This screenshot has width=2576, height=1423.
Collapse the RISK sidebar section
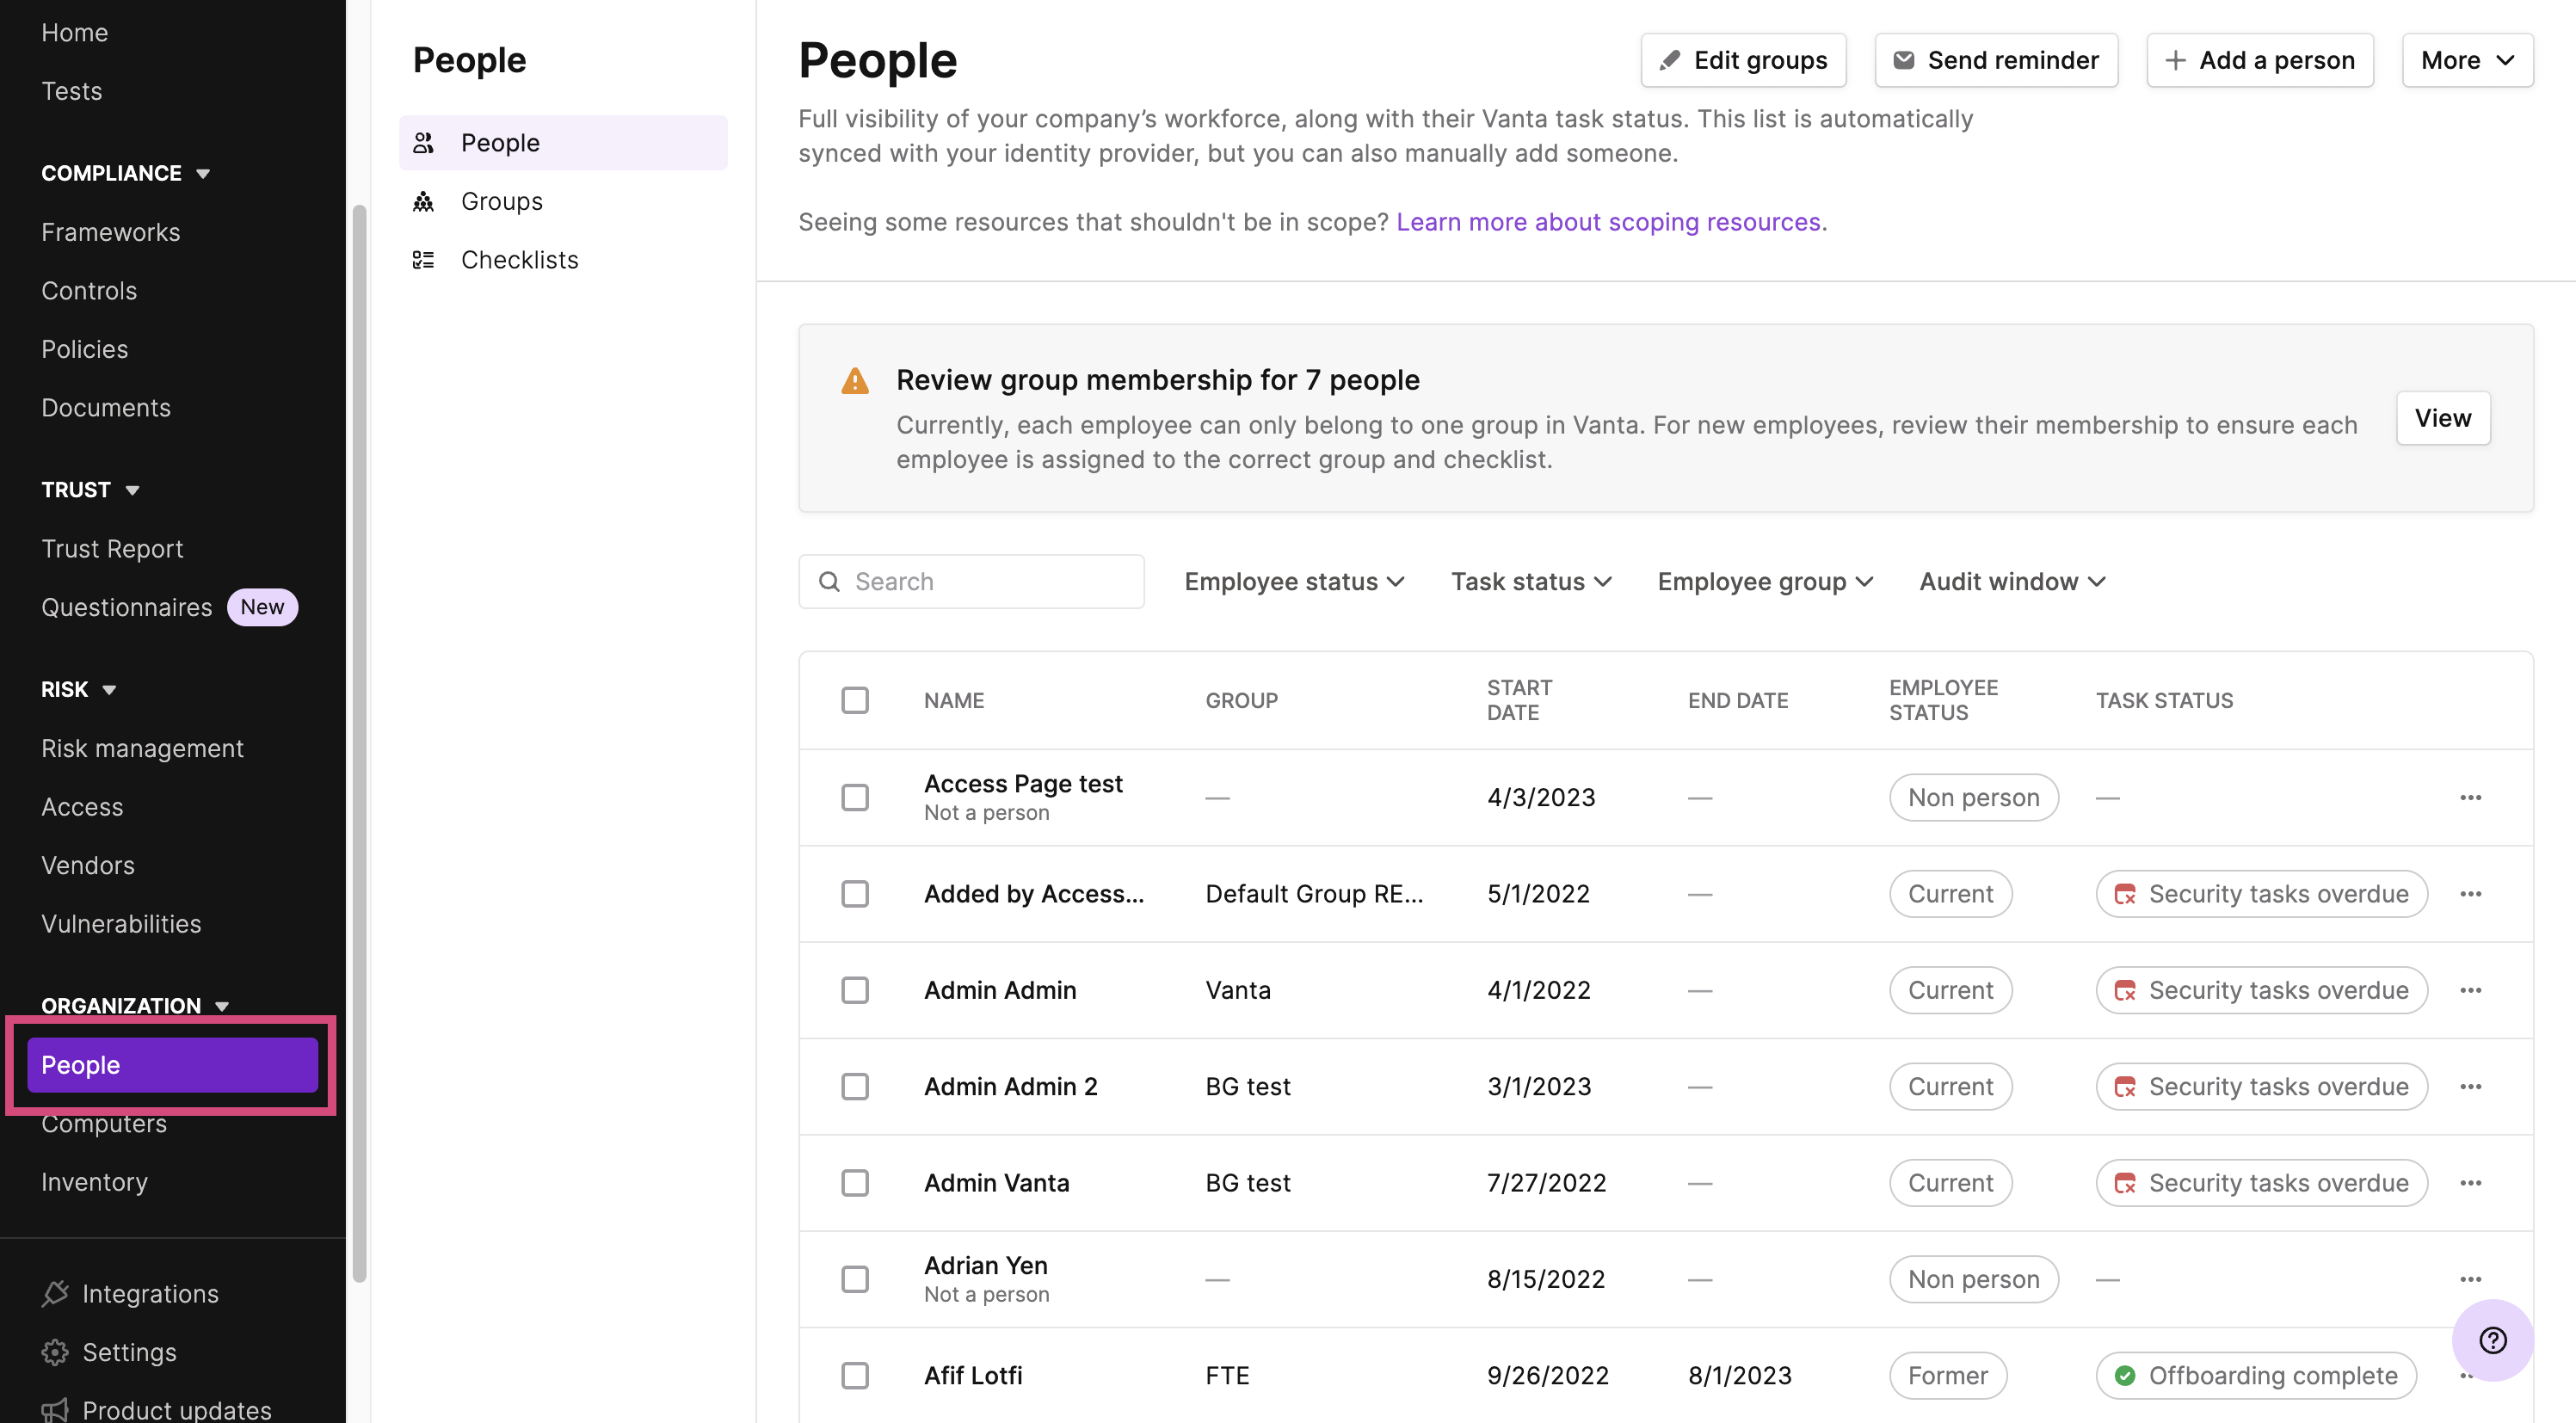coord(79,689)
